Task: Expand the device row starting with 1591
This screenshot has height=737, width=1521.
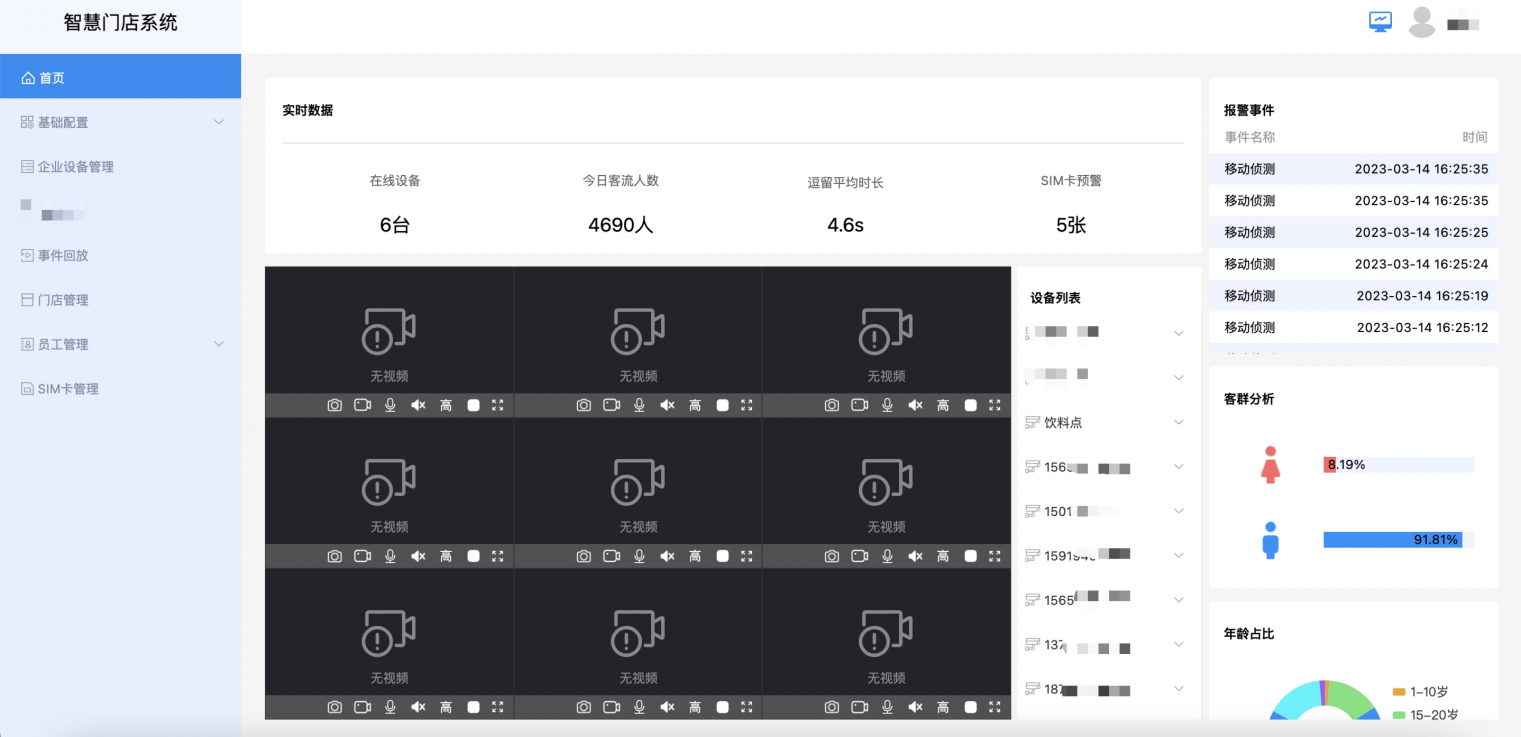Action: pyautogui.click(x=1178, y=555)
